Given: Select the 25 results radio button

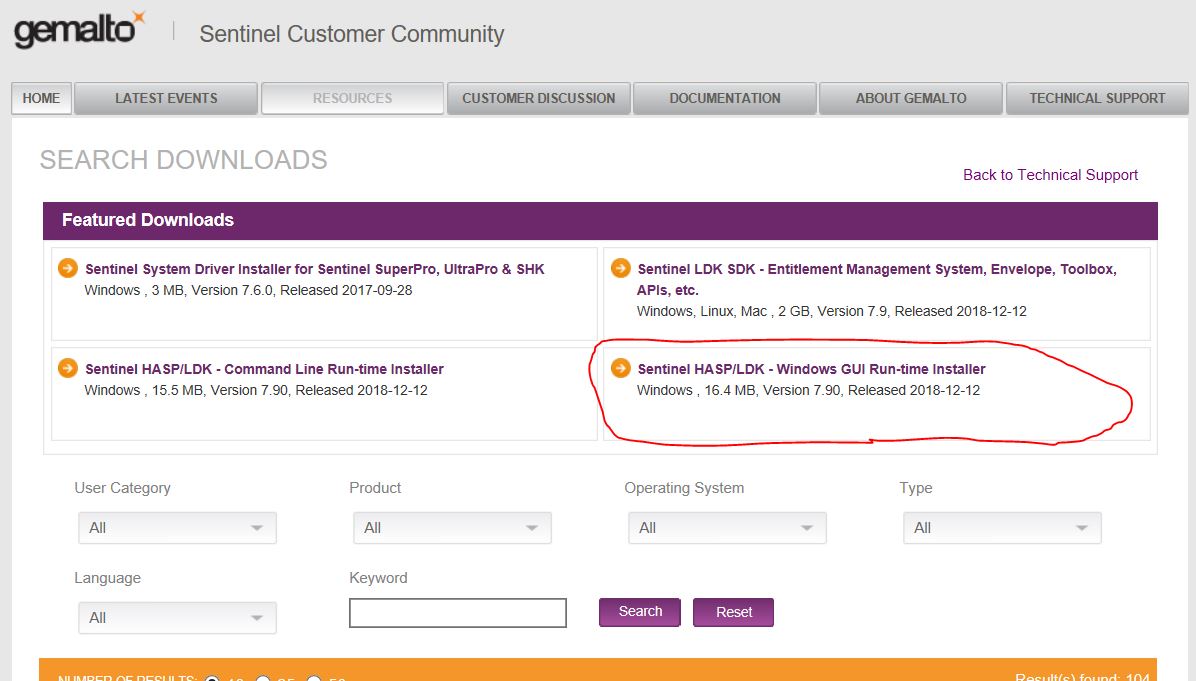Looking at the screenshot, I should click(x=263, y=678).
